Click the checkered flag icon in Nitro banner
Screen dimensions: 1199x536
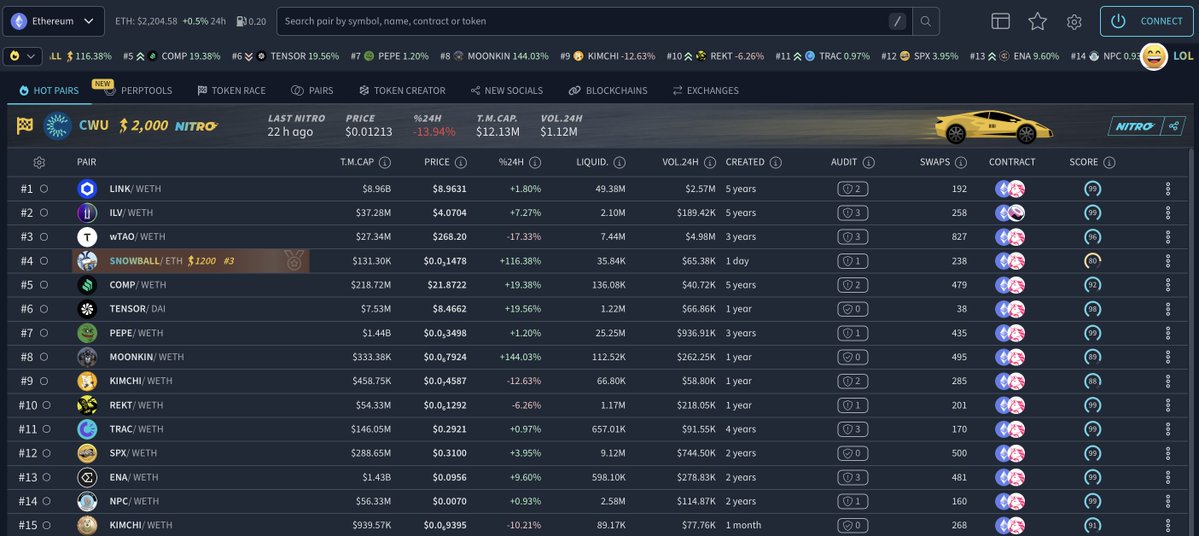(24, 125)
